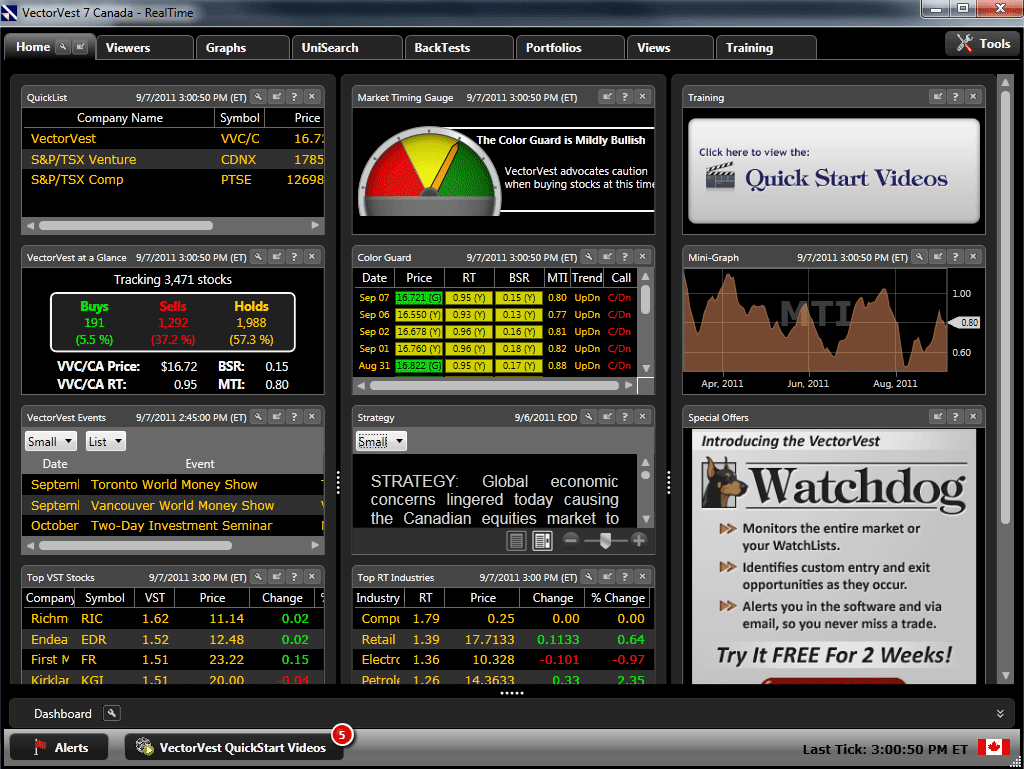Screen dimensions: 1024x769
Task: Select the Sep 07 Color Guard row
Action: (495, 298)
